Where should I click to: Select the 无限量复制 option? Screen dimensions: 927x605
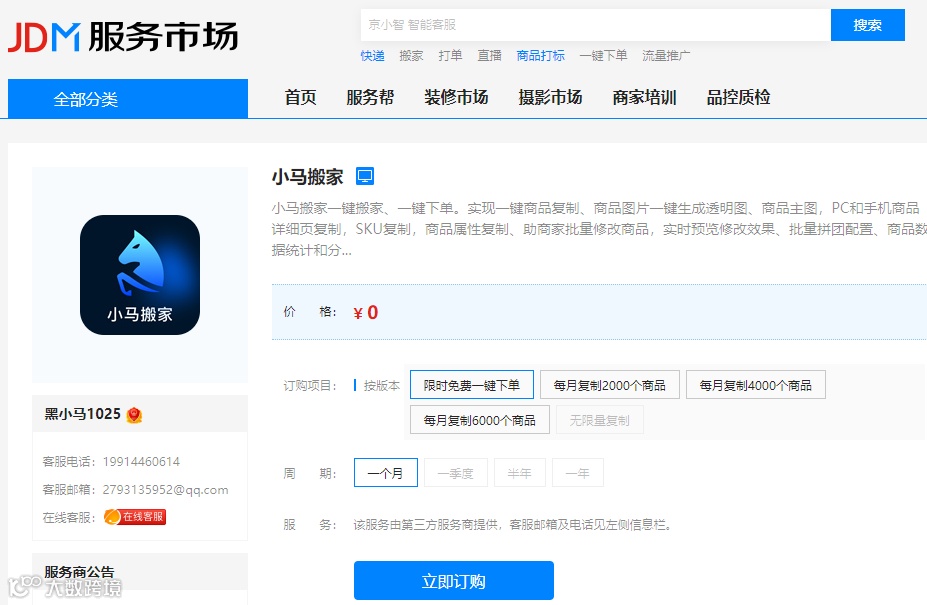click(599, 420)
